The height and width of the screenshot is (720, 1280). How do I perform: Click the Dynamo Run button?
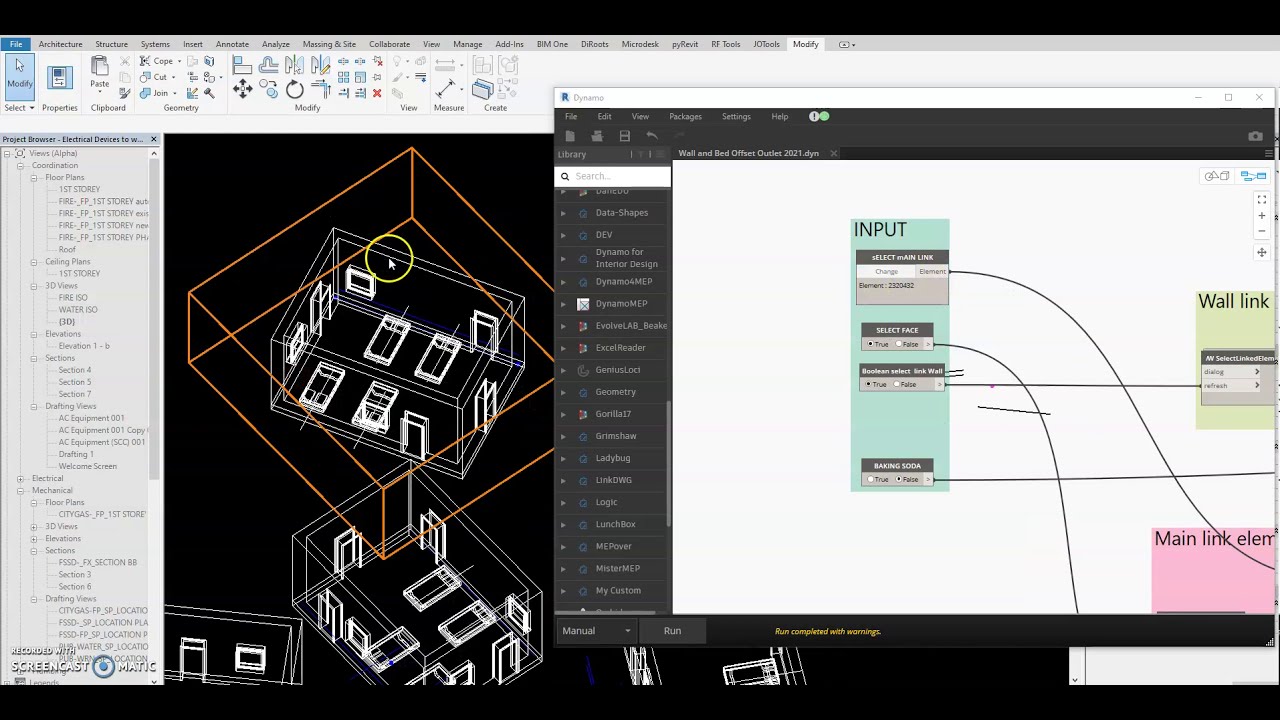click(x=672, y=631)
